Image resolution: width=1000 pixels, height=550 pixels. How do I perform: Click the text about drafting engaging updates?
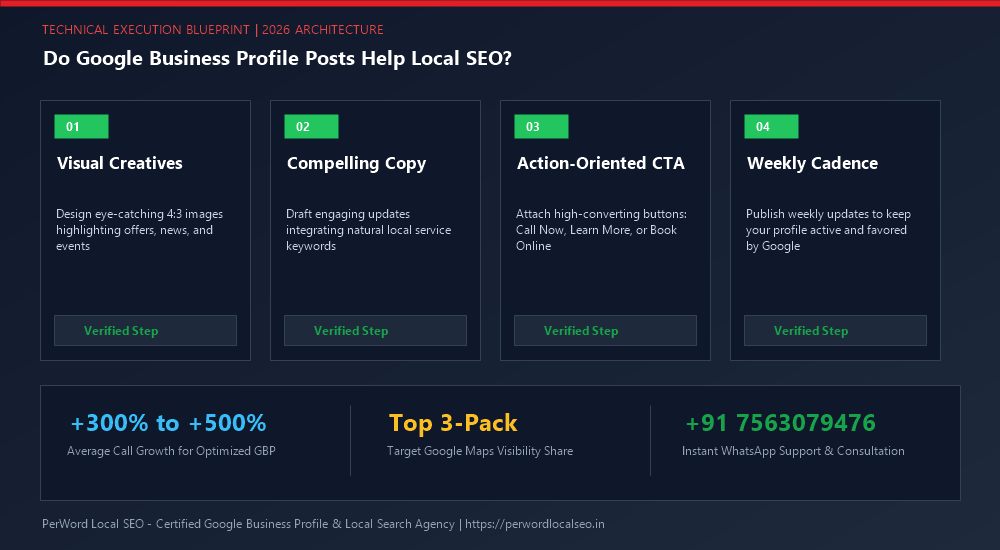369,230
